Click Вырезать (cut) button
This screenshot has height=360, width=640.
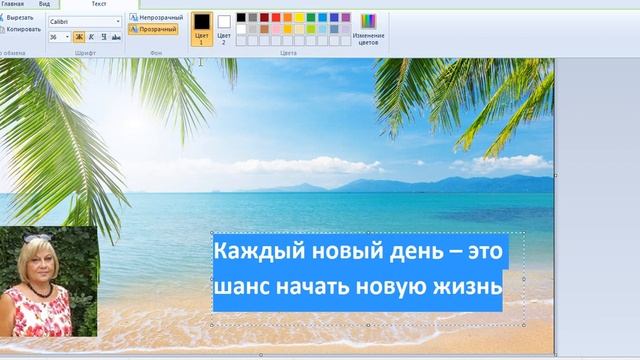tap(16, 18)
